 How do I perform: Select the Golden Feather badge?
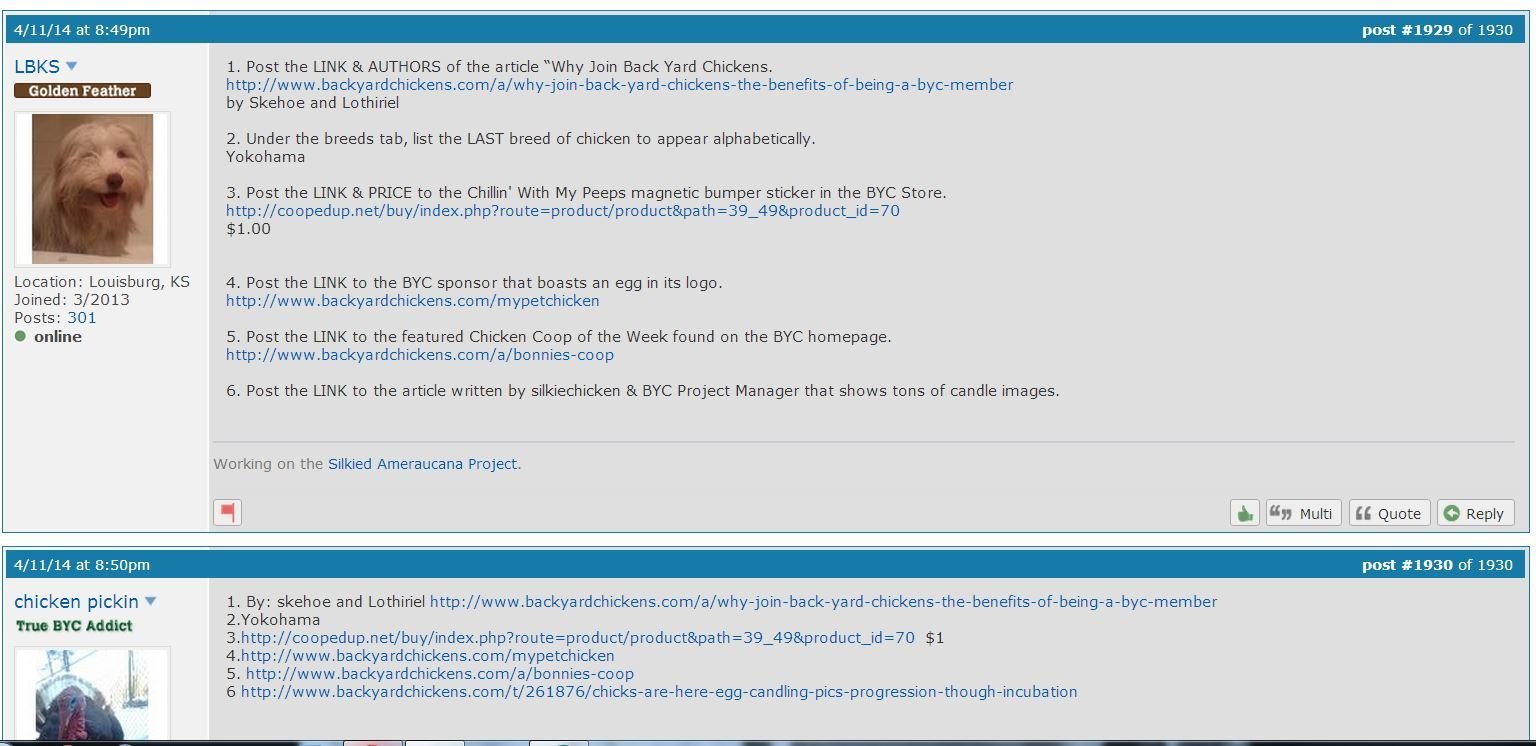pos(82,91)
